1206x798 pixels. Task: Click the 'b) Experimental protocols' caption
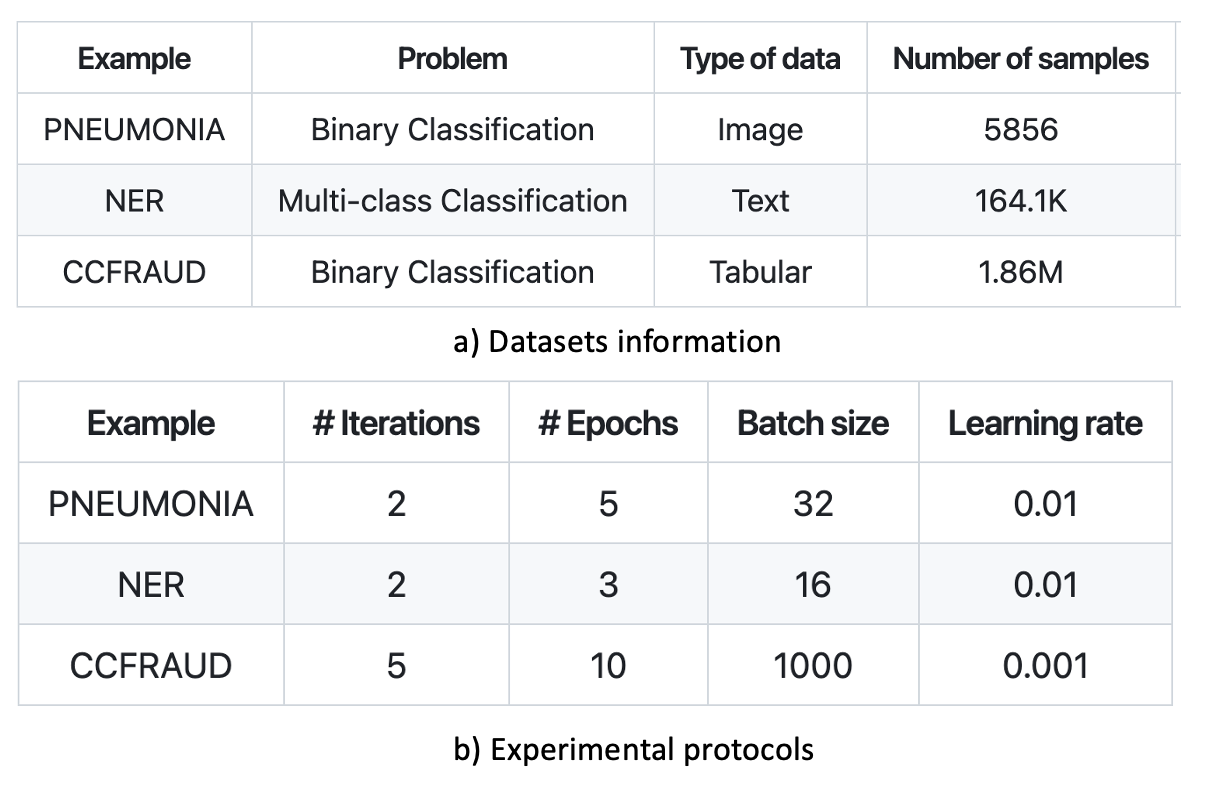634,749
